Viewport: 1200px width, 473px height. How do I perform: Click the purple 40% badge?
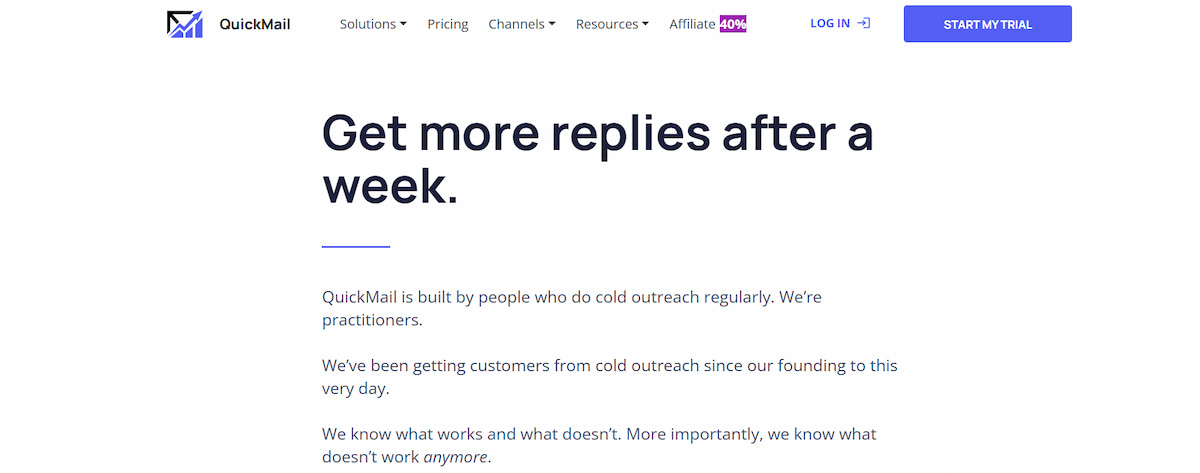[x=733, y=24]
